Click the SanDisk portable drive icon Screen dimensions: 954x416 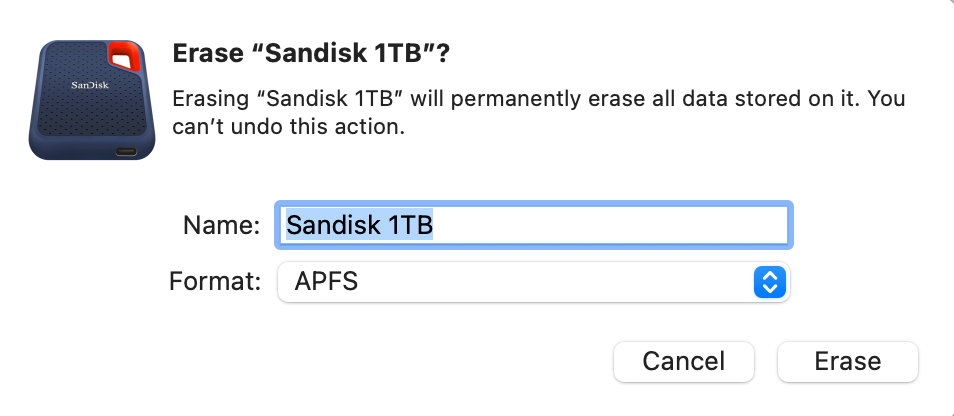coord(94,100)
